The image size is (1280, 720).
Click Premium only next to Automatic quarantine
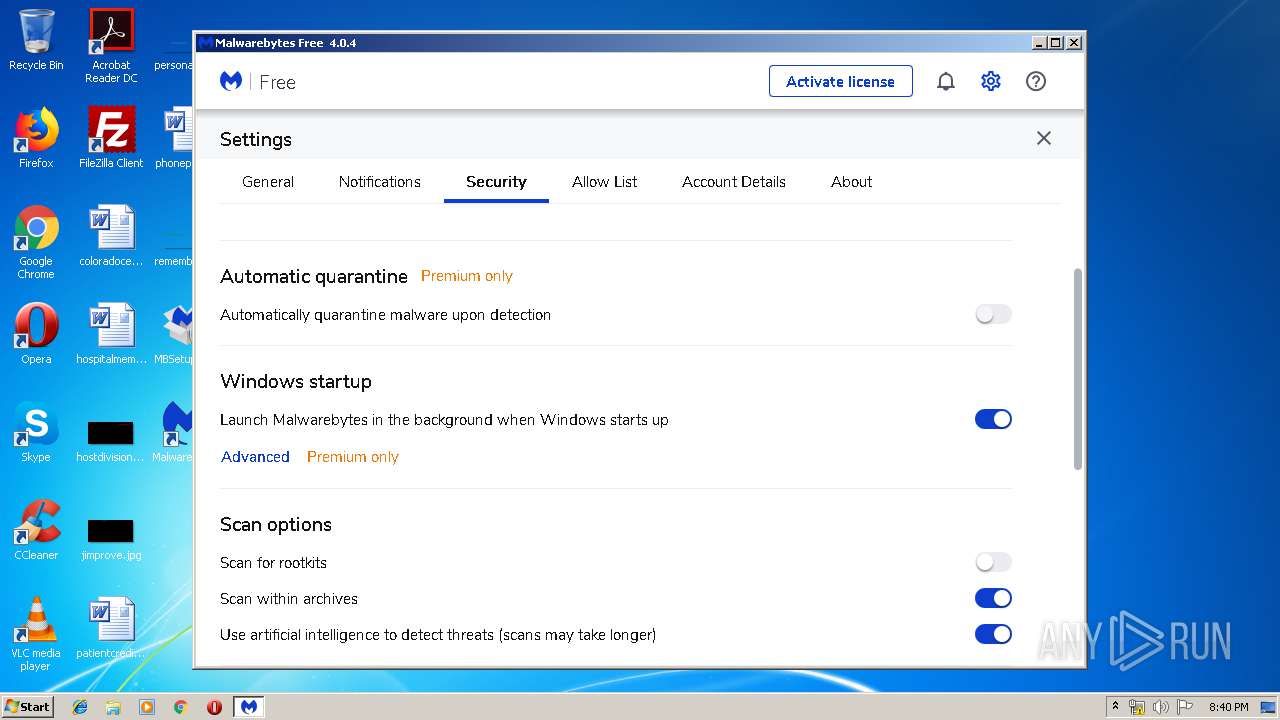coord(467,276)
